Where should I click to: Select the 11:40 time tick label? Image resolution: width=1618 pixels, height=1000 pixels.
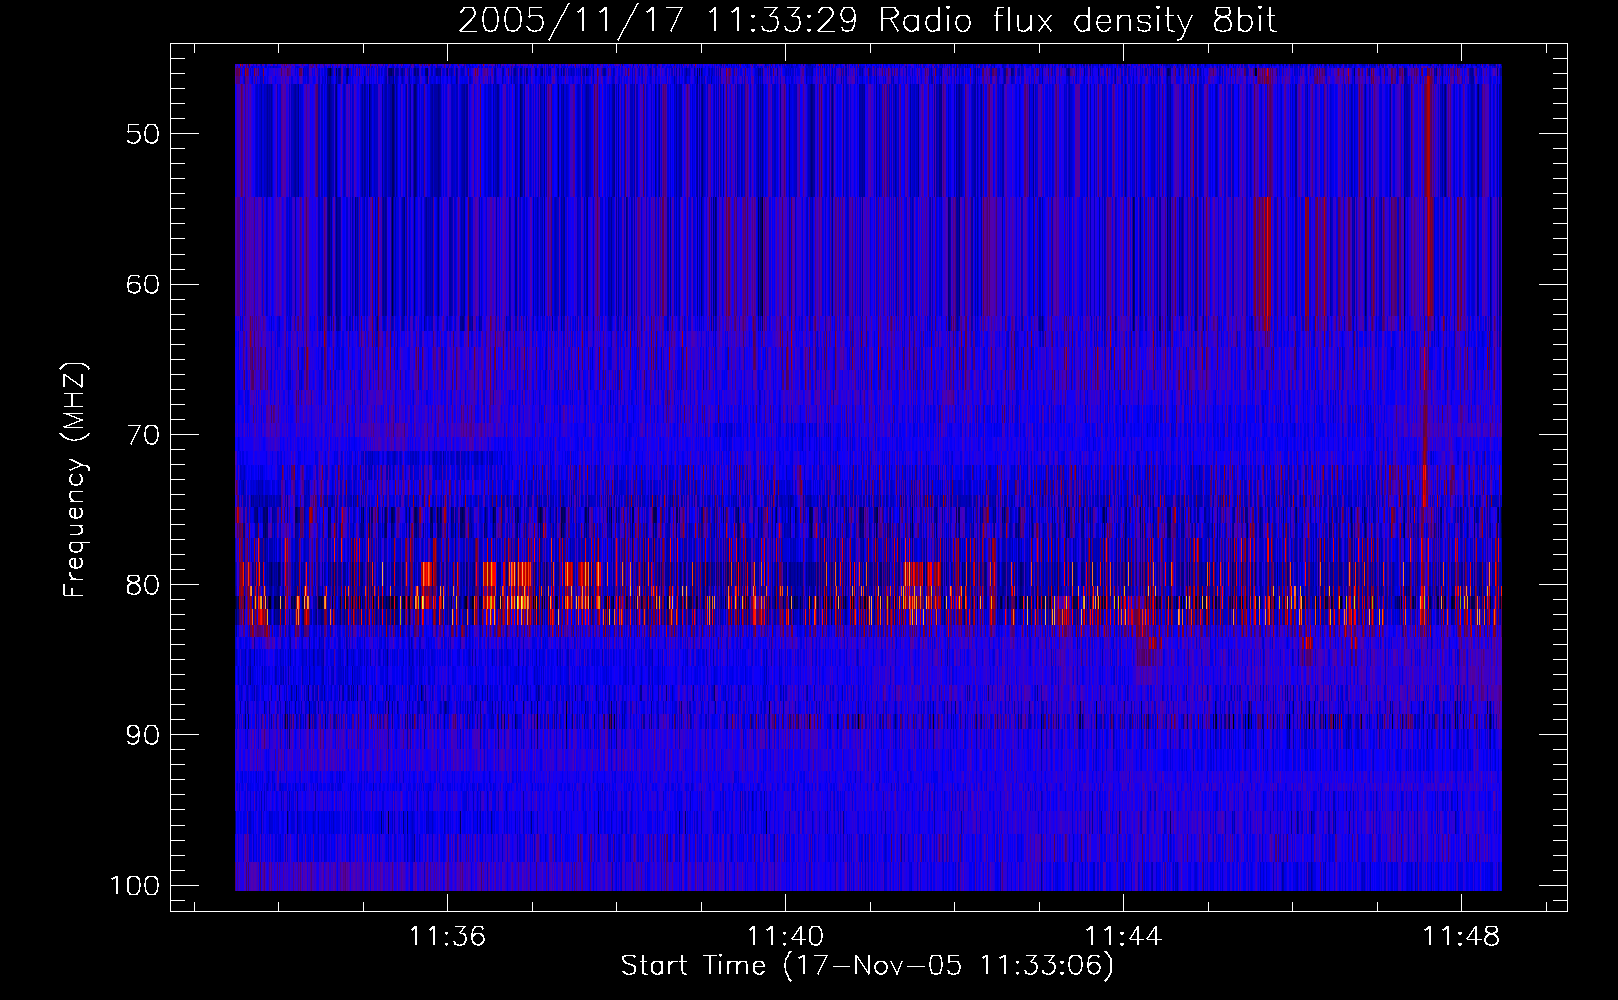click(x=785, y=936)
